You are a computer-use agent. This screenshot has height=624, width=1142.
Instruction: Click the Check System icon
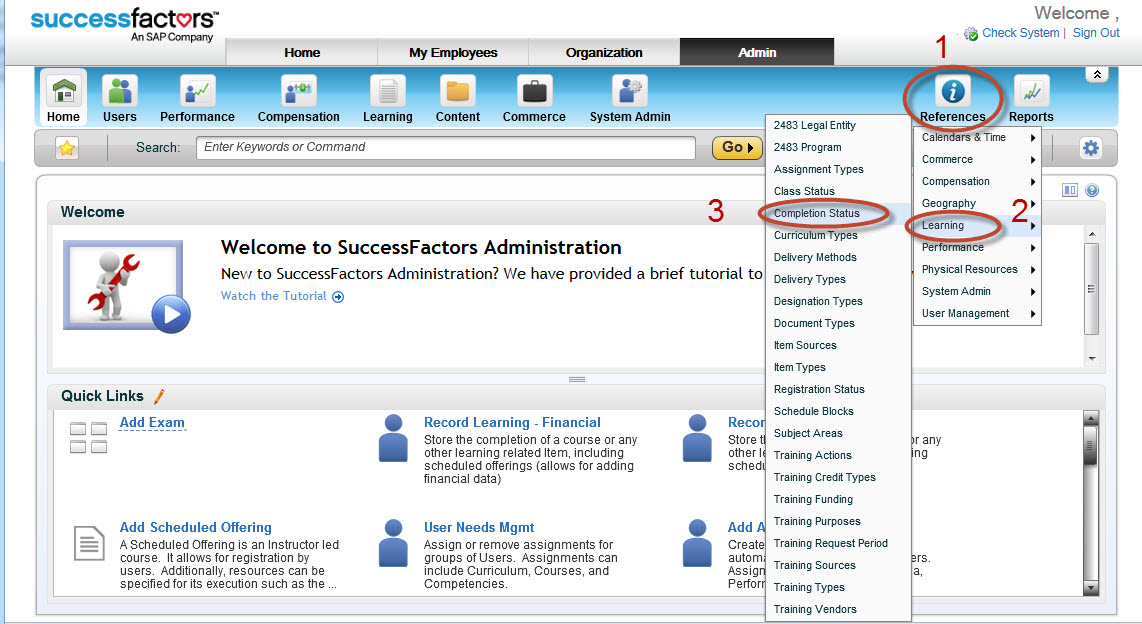click(971, 34)
